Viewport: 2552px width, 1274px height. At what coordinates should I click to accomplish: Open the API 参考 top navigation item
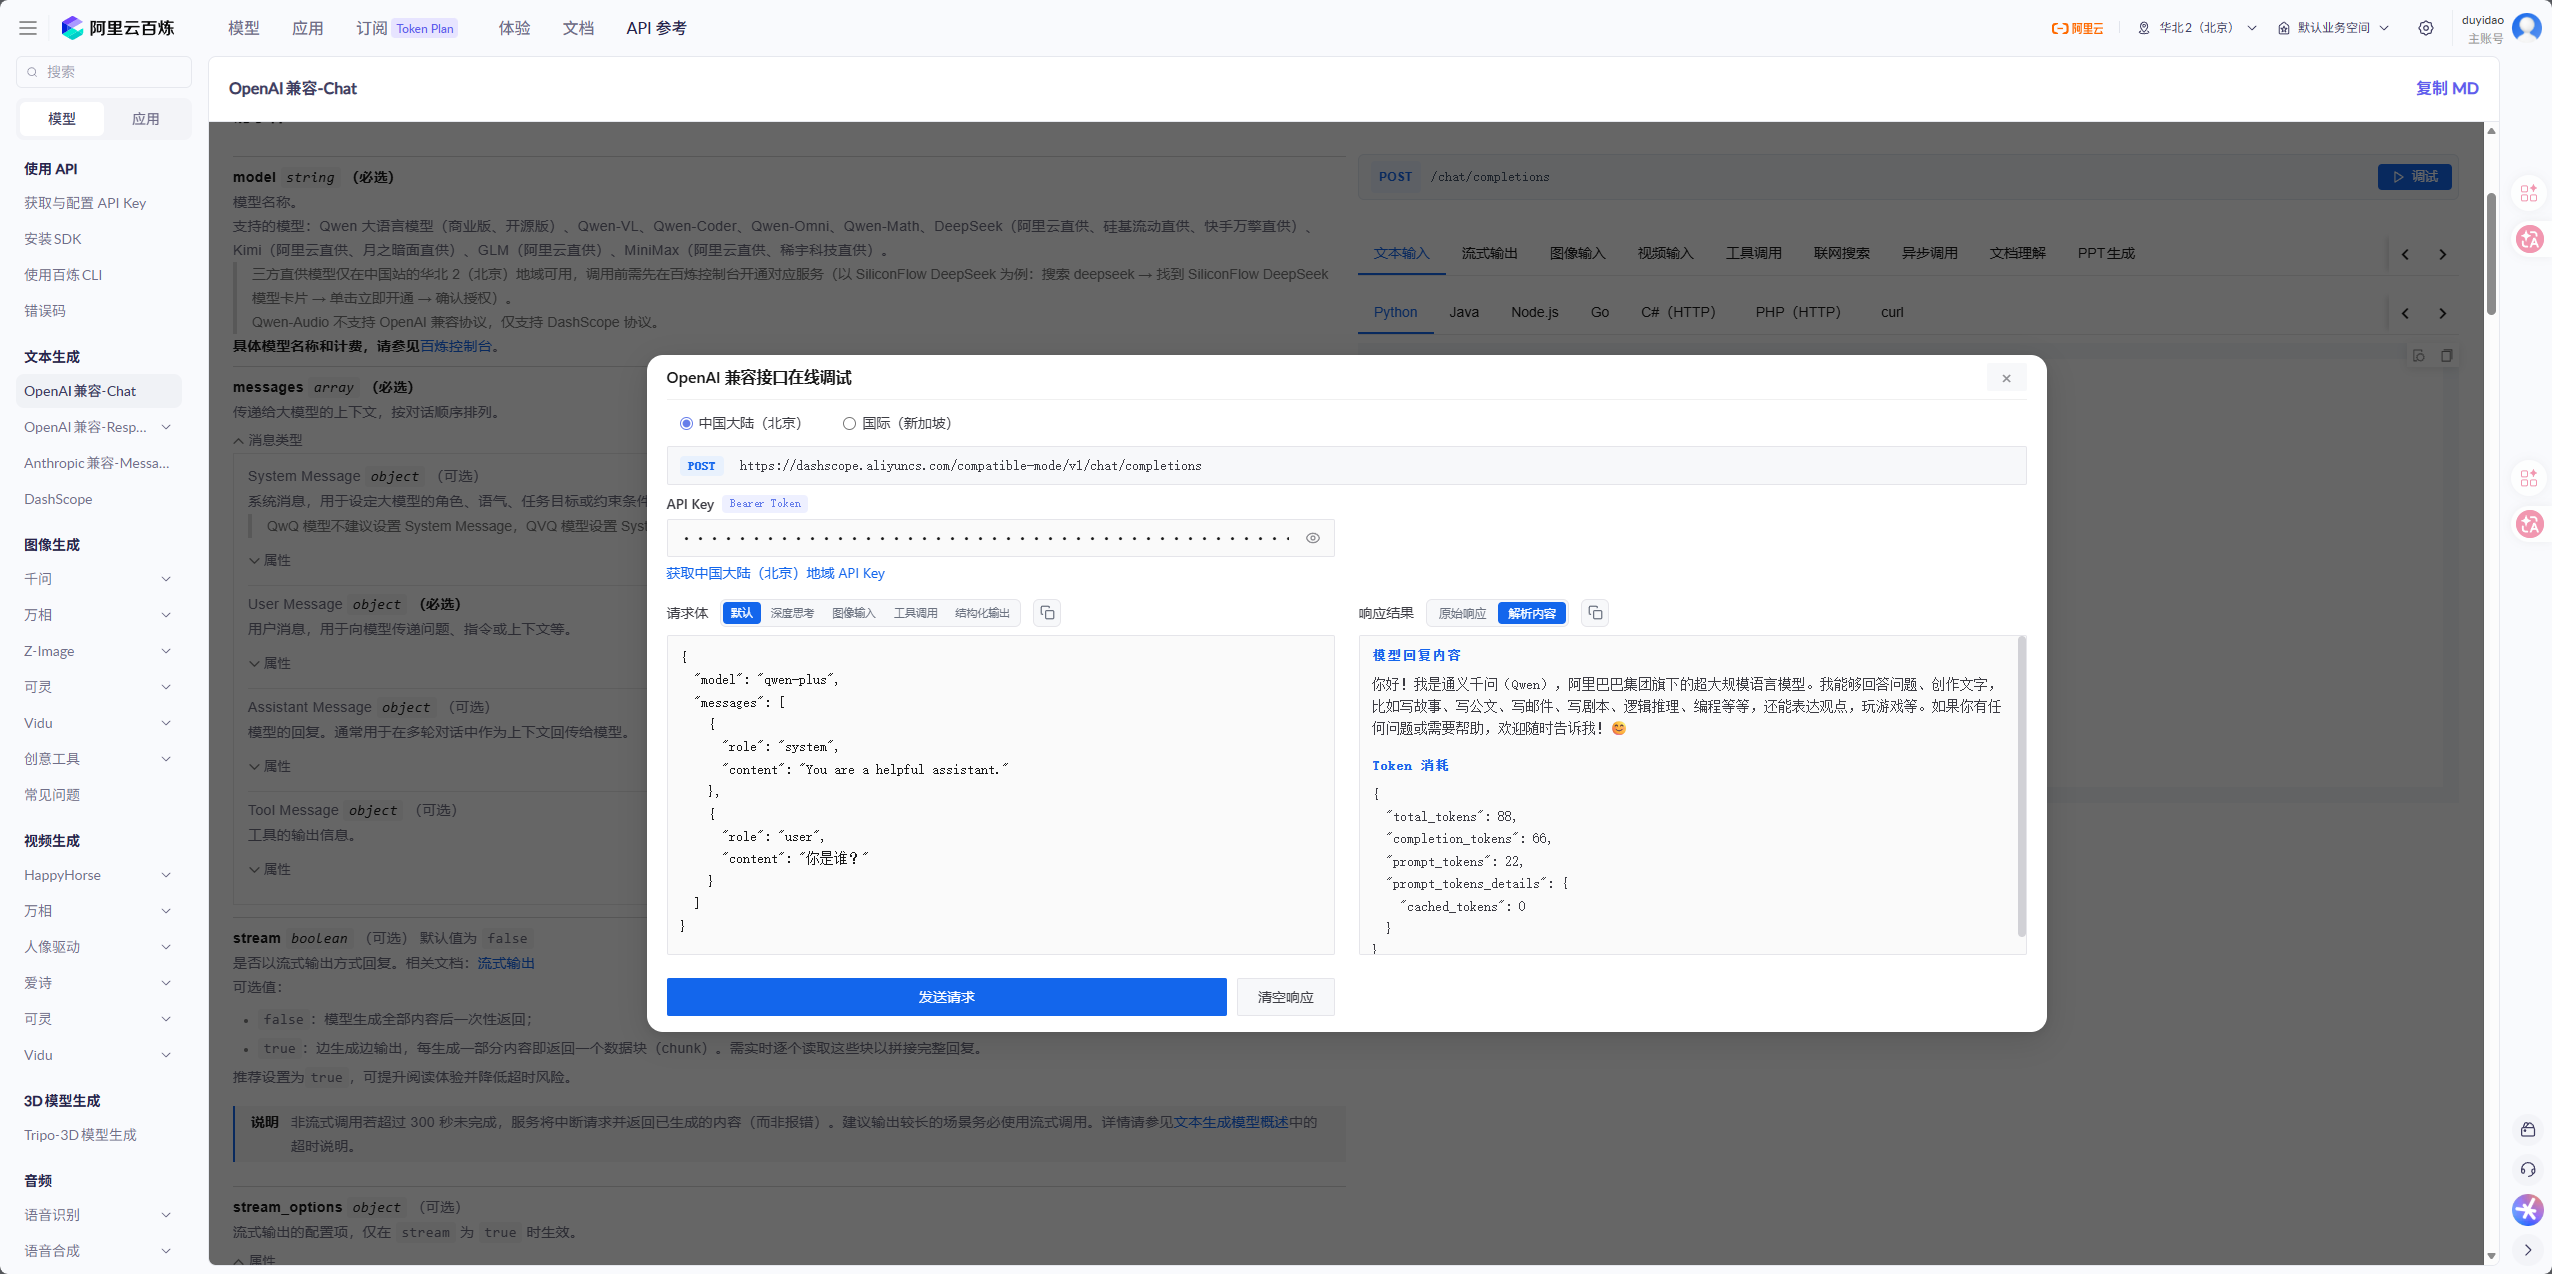coord(657,28)
